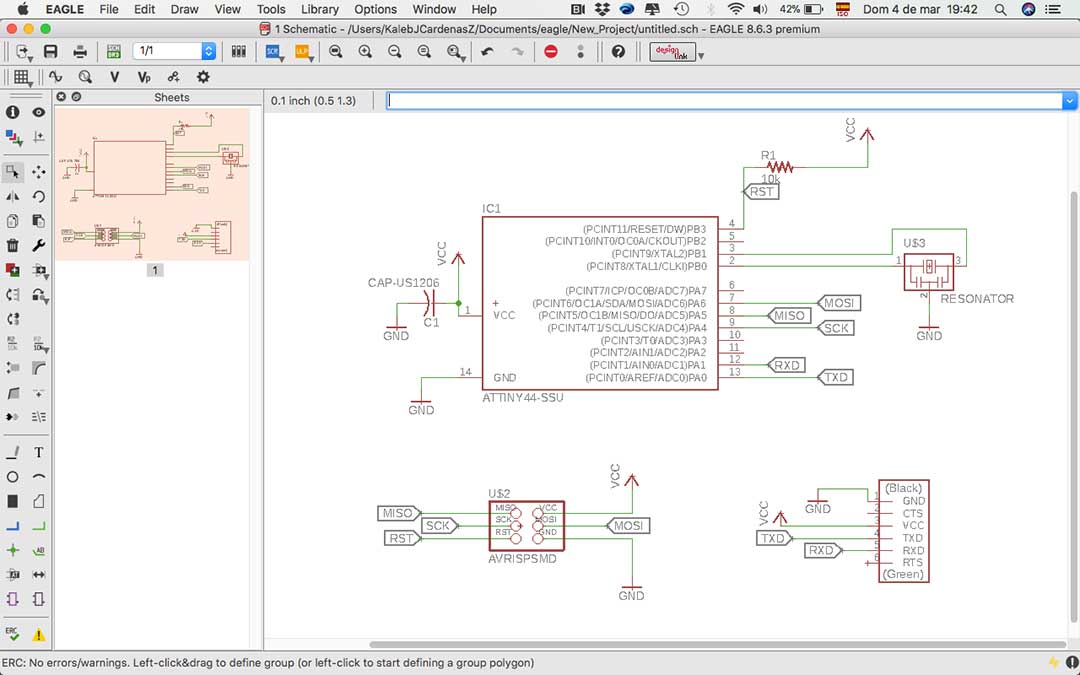Toggle the Show eye tool
This screenshot has height=675, width=1080.
coord(39,112)
